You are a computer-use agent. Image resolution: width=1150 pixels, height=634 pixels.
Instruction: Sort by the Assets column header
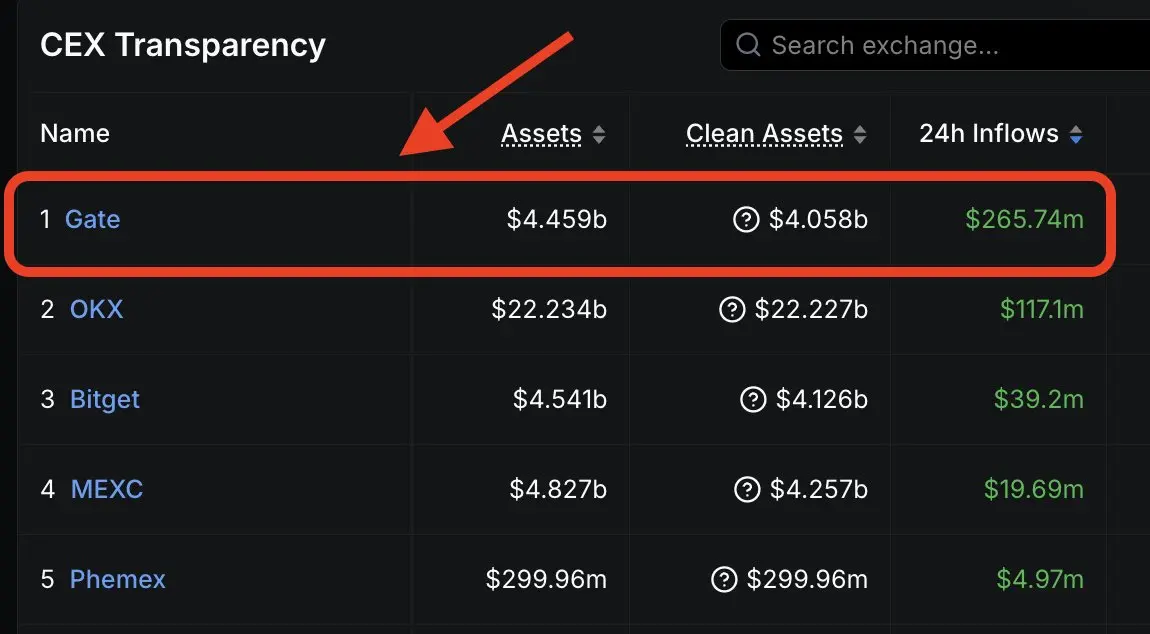click(541, 134)
